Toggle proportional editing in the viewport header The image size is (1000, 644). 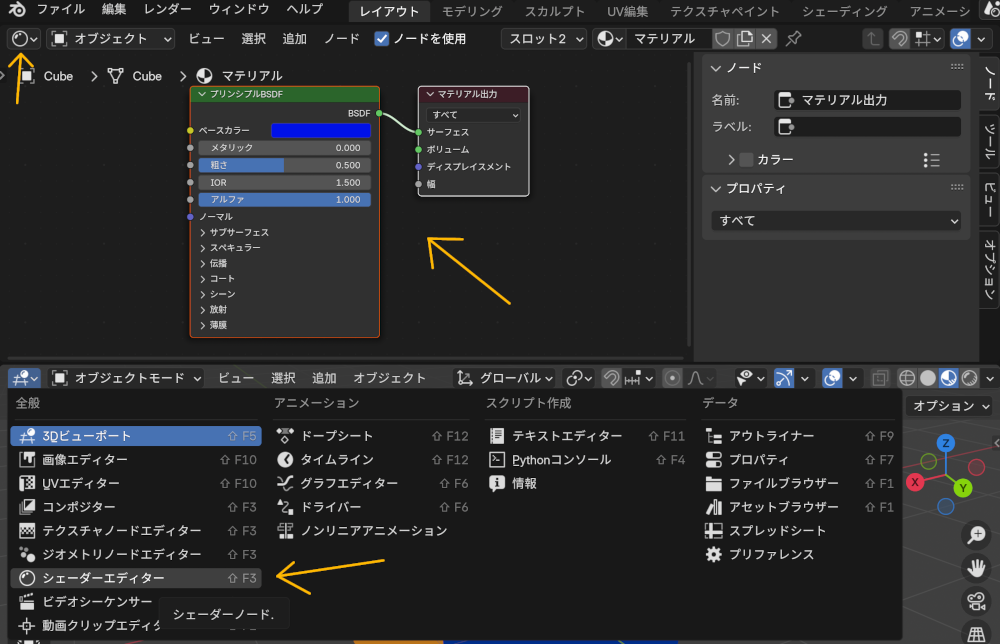670,378
